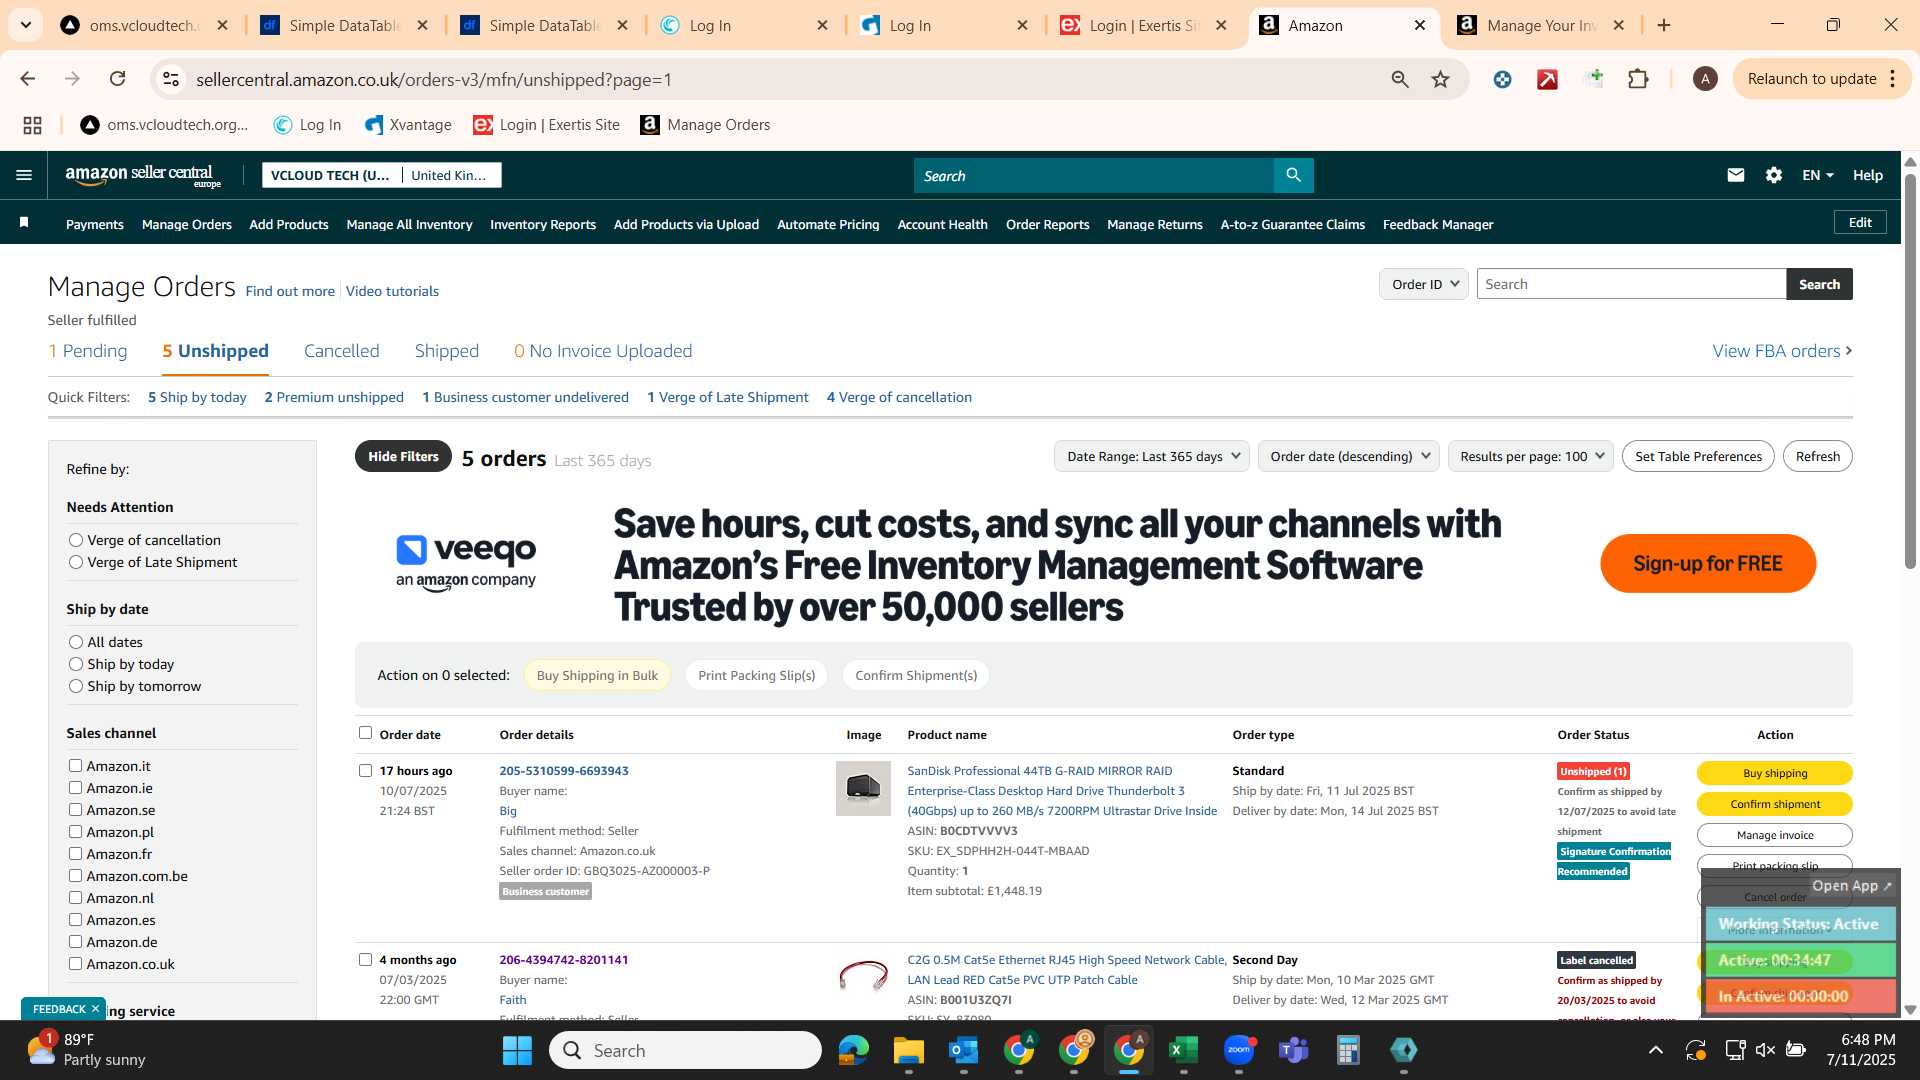Screen dimensions: 1920x1080
Task: Click the Hide Filters button
Action: click(x=403, y=456)
